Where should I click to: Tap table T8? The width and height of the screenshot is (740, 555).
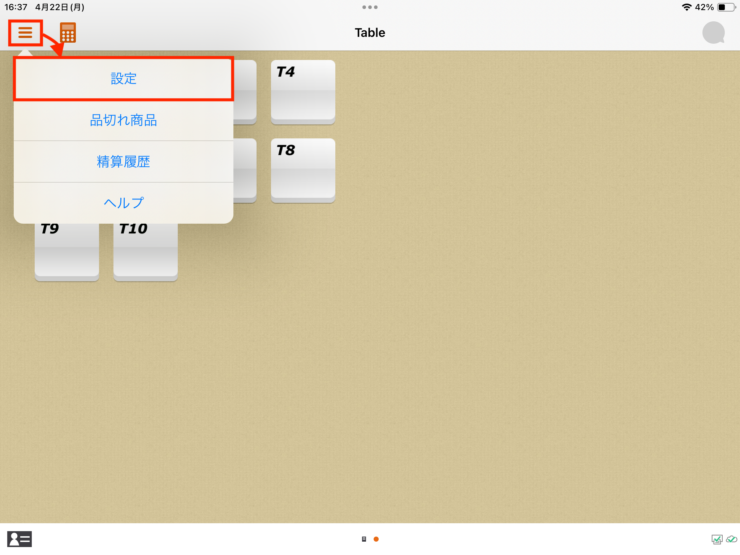(x=303, y=170)
